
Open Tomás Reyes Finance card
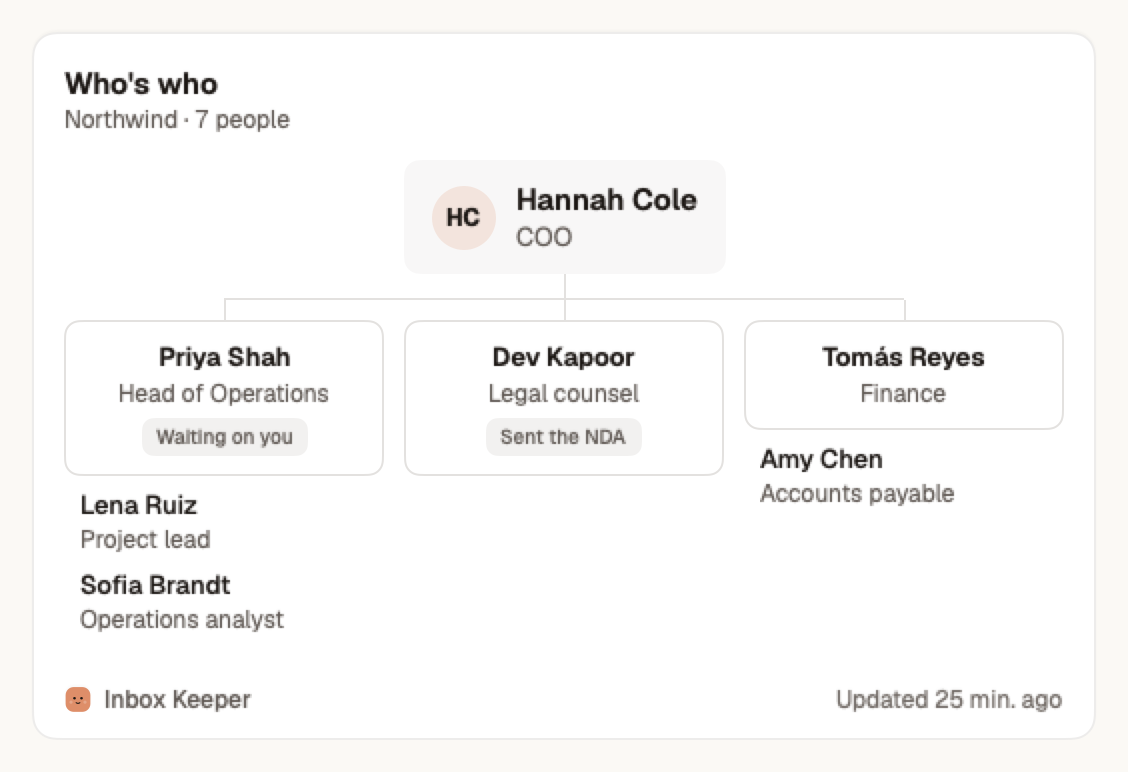[x=904, y=375]
